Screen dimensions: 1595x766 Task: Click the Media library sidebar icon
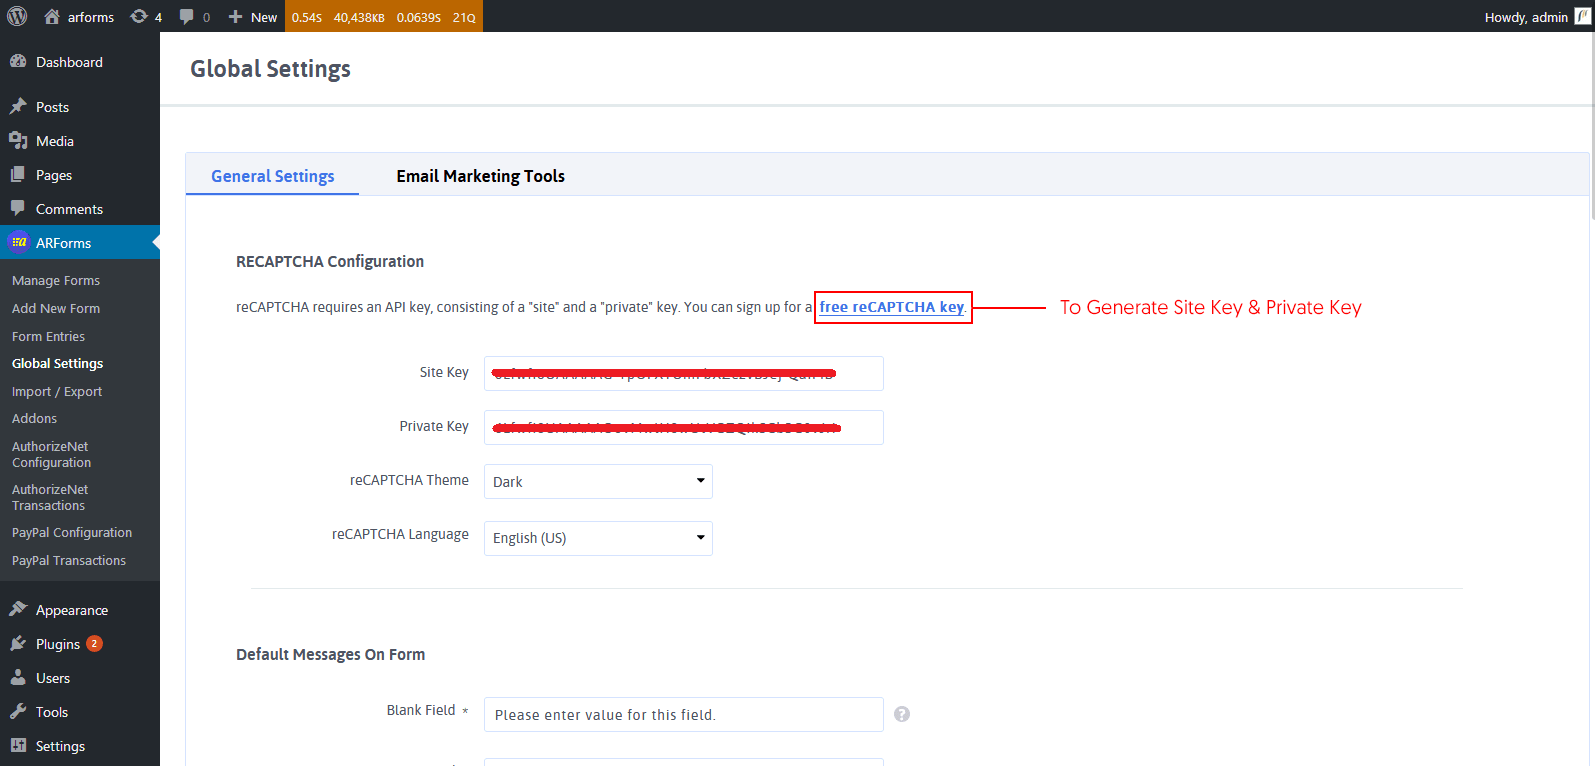point(18,141)
